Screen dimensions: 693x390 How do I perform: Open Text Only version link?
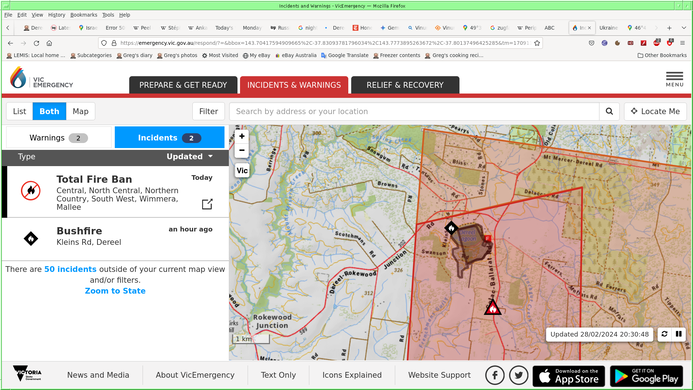pyautogui.click(x=278, y=375)
